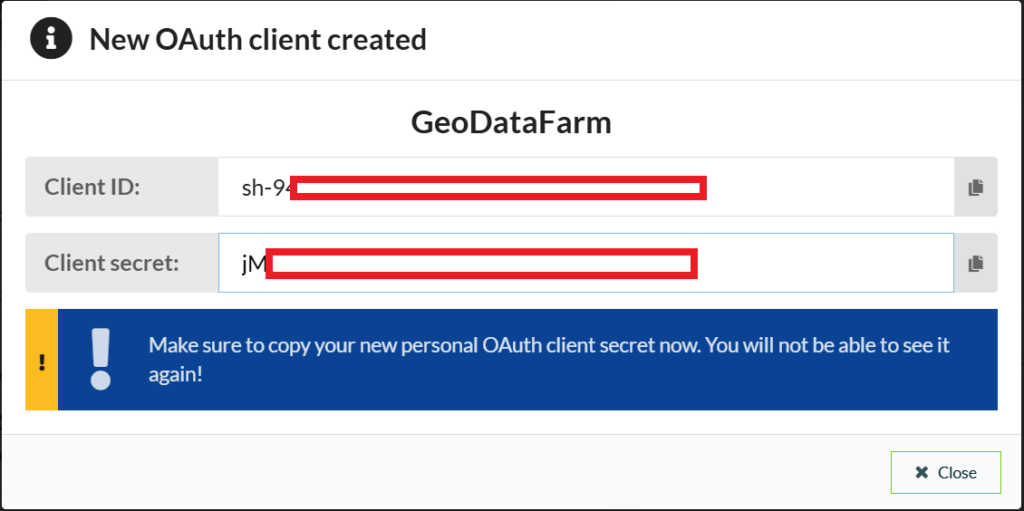Copy the Client secret to clipboard
The width and height of the screenshot is (1024, 511).
tap(976, 263)
